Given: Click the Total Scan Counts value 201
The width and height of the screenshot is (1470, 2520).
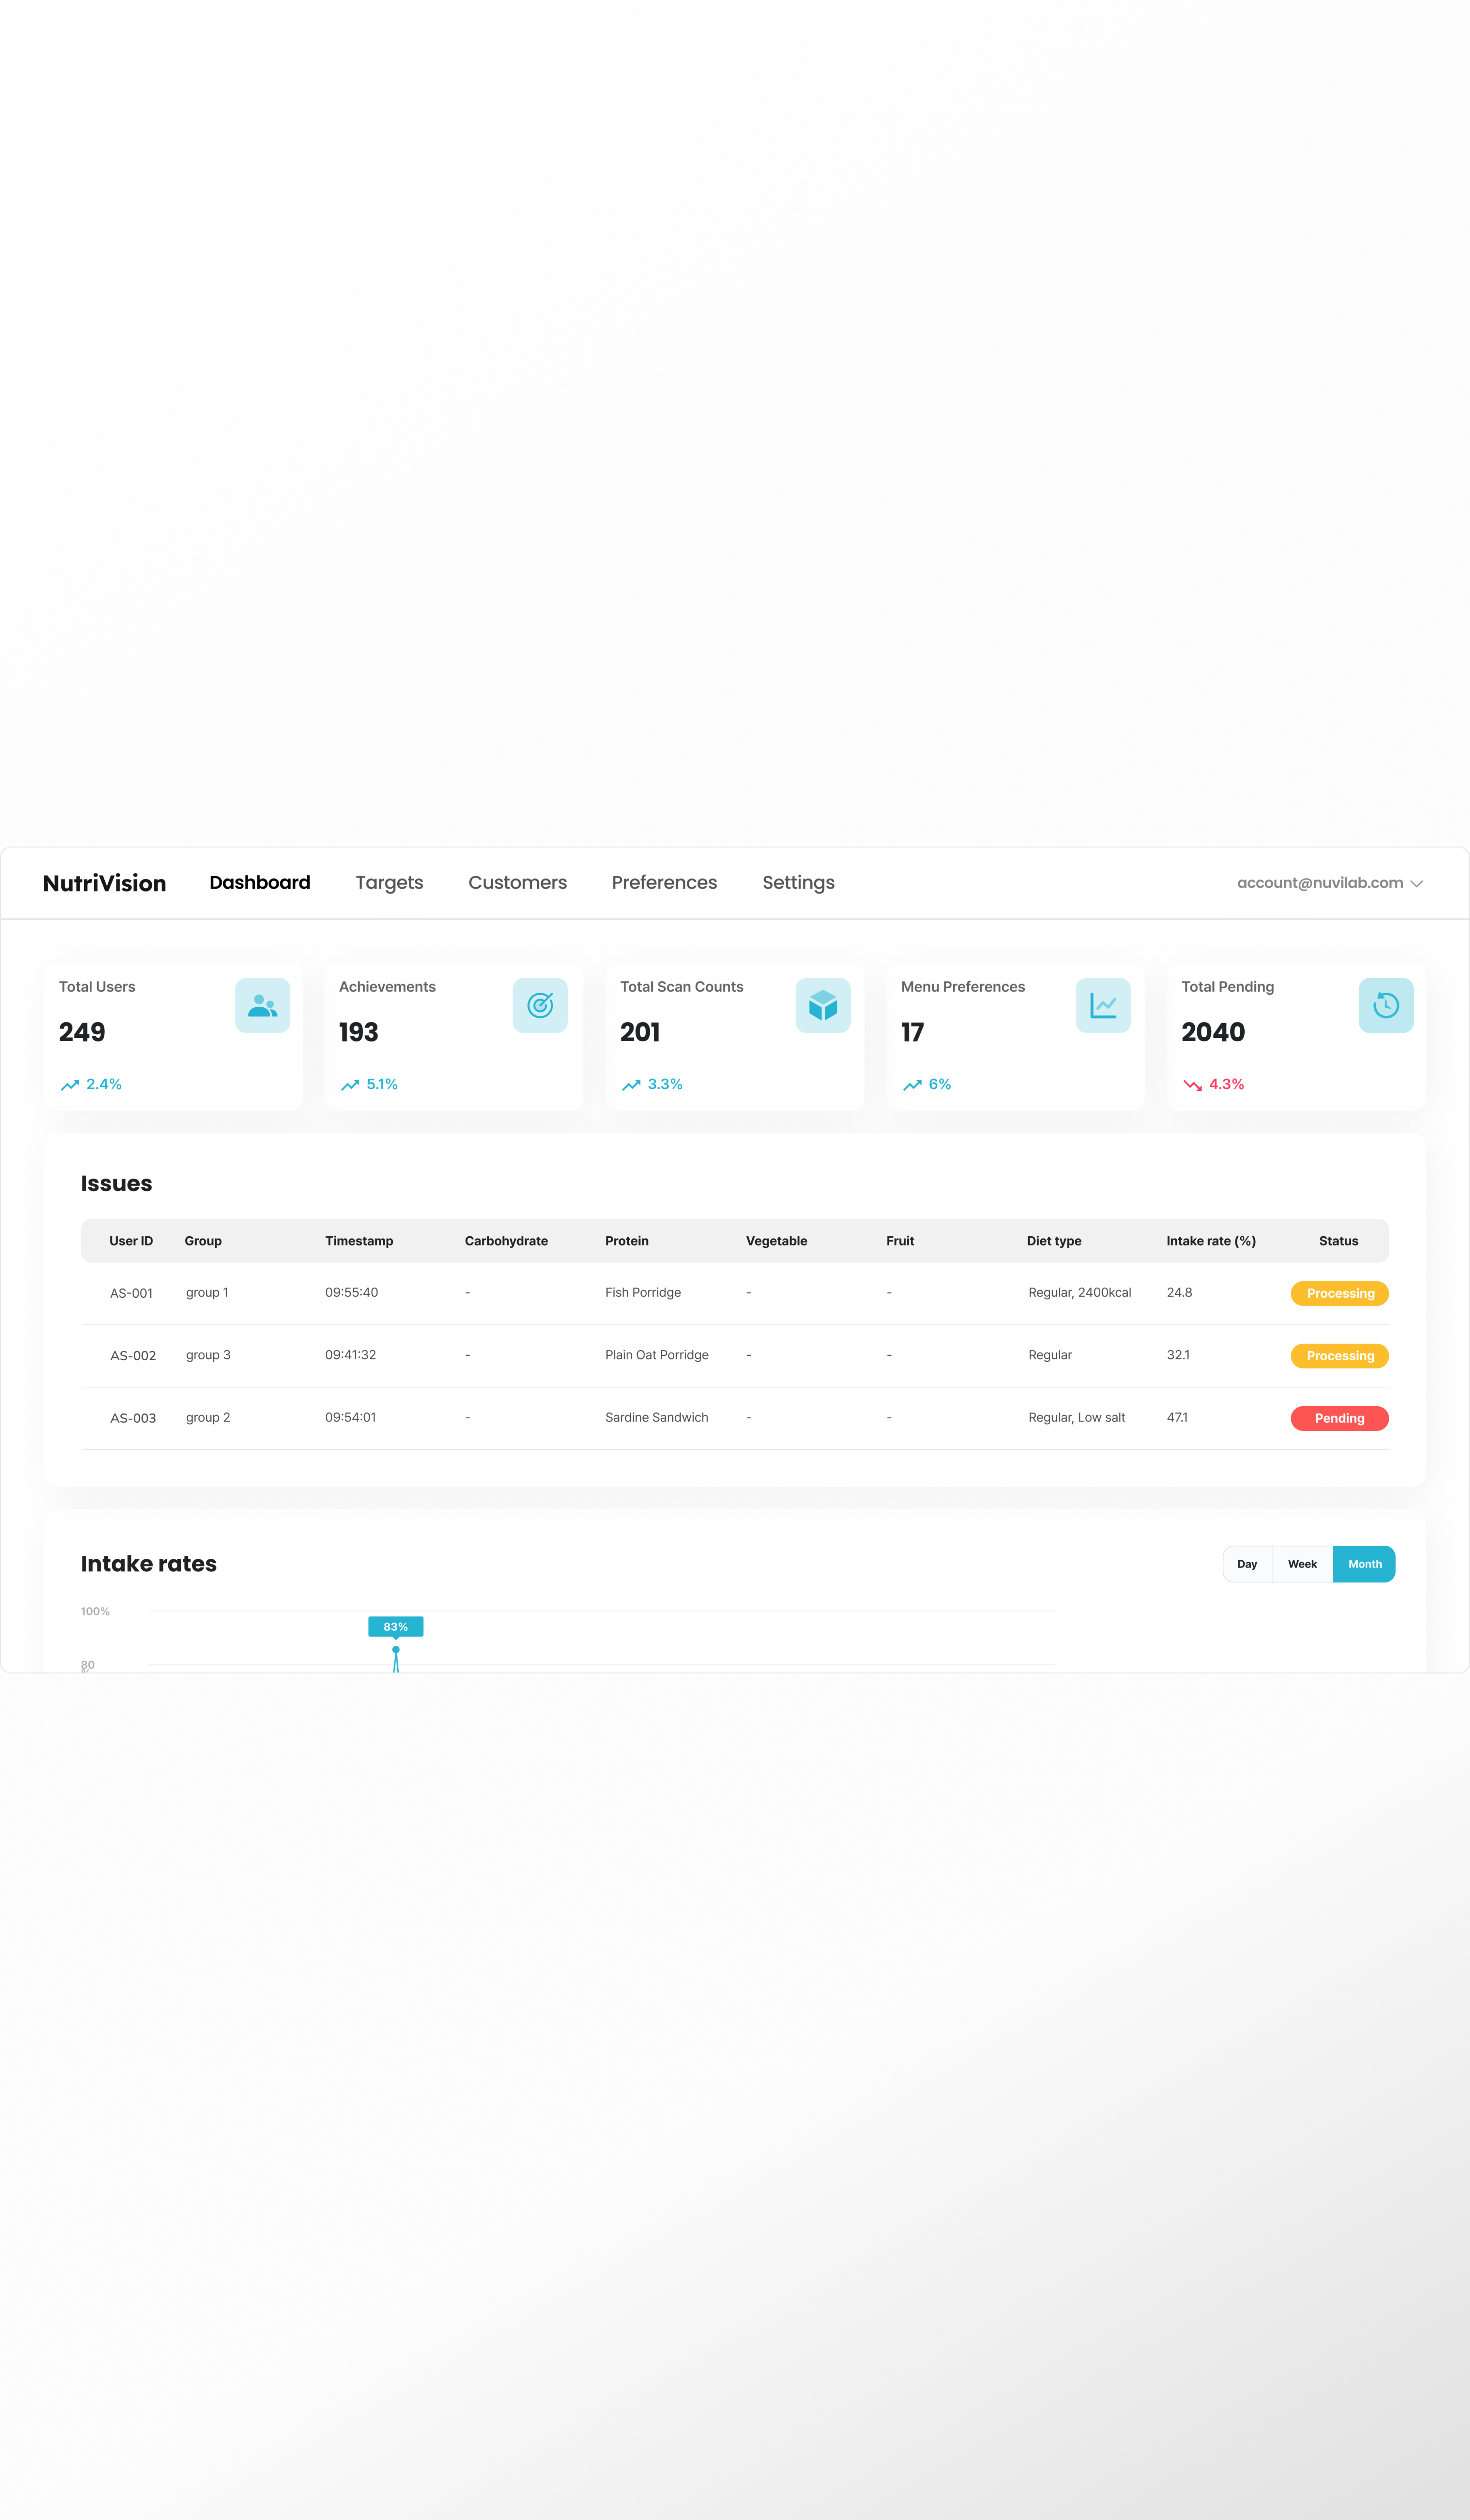Looking at the screenshot, I should click(640, 1032).
